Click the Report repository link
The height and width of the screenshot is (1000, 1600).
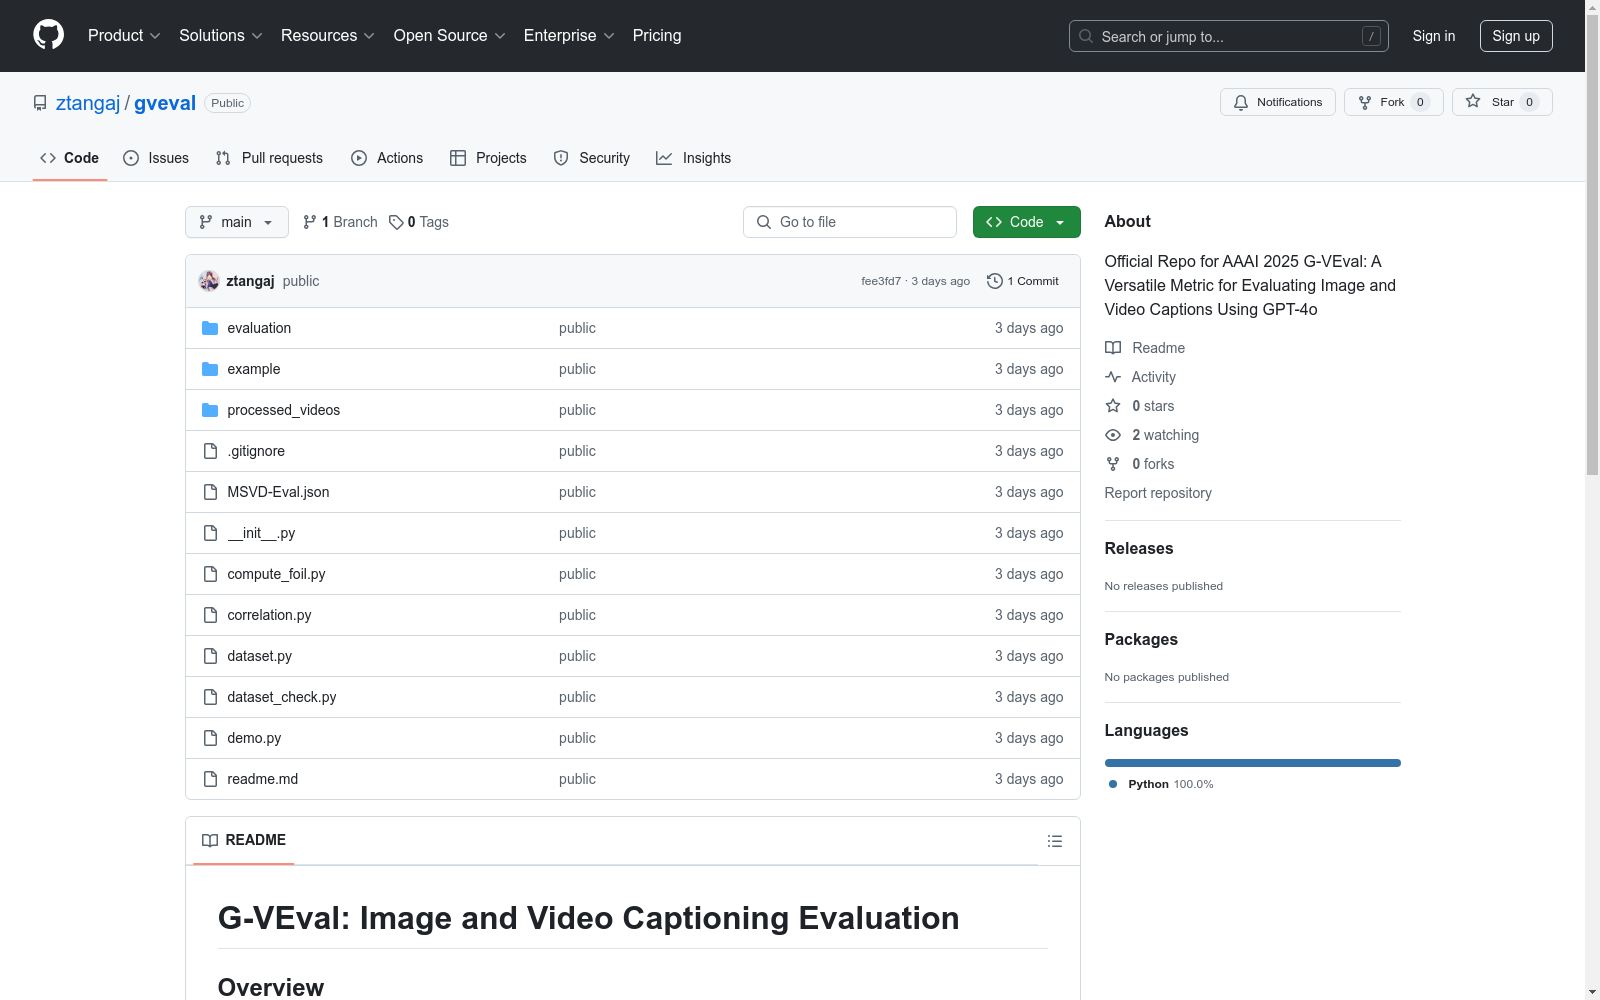[1158, 493]
